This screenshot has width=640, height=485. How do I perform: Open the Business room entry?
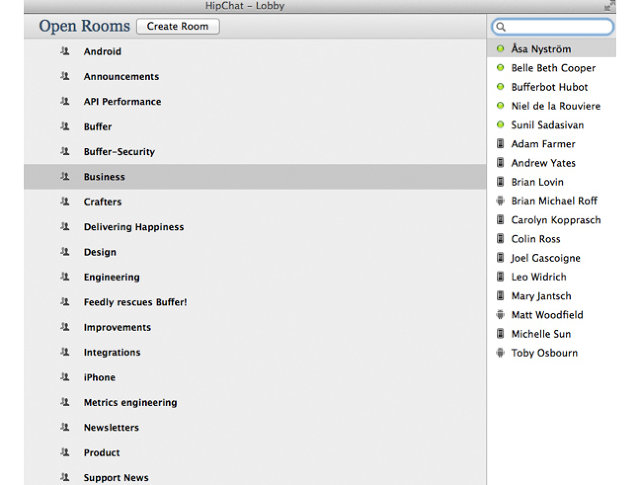(x=255, y=177)
